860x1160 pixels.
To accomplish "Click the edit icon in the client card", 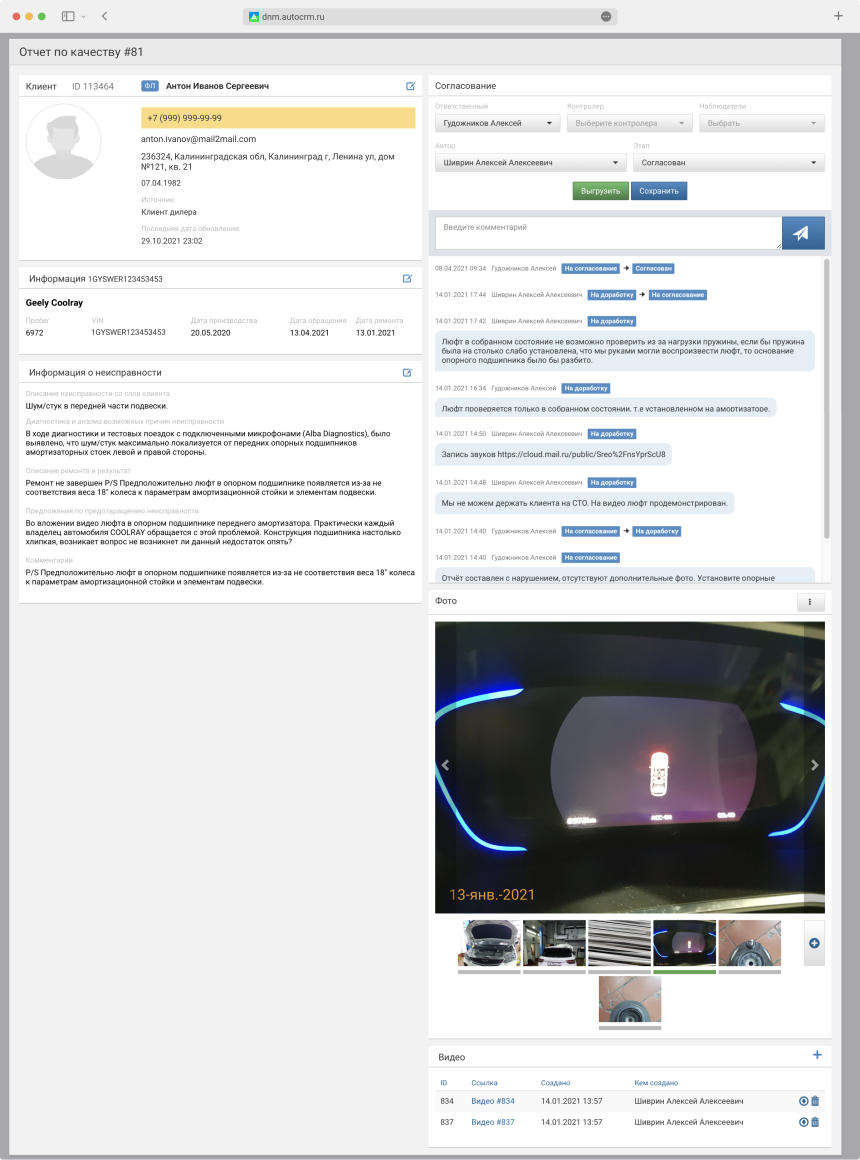I will pyautogui.click(x=410, y=87).
